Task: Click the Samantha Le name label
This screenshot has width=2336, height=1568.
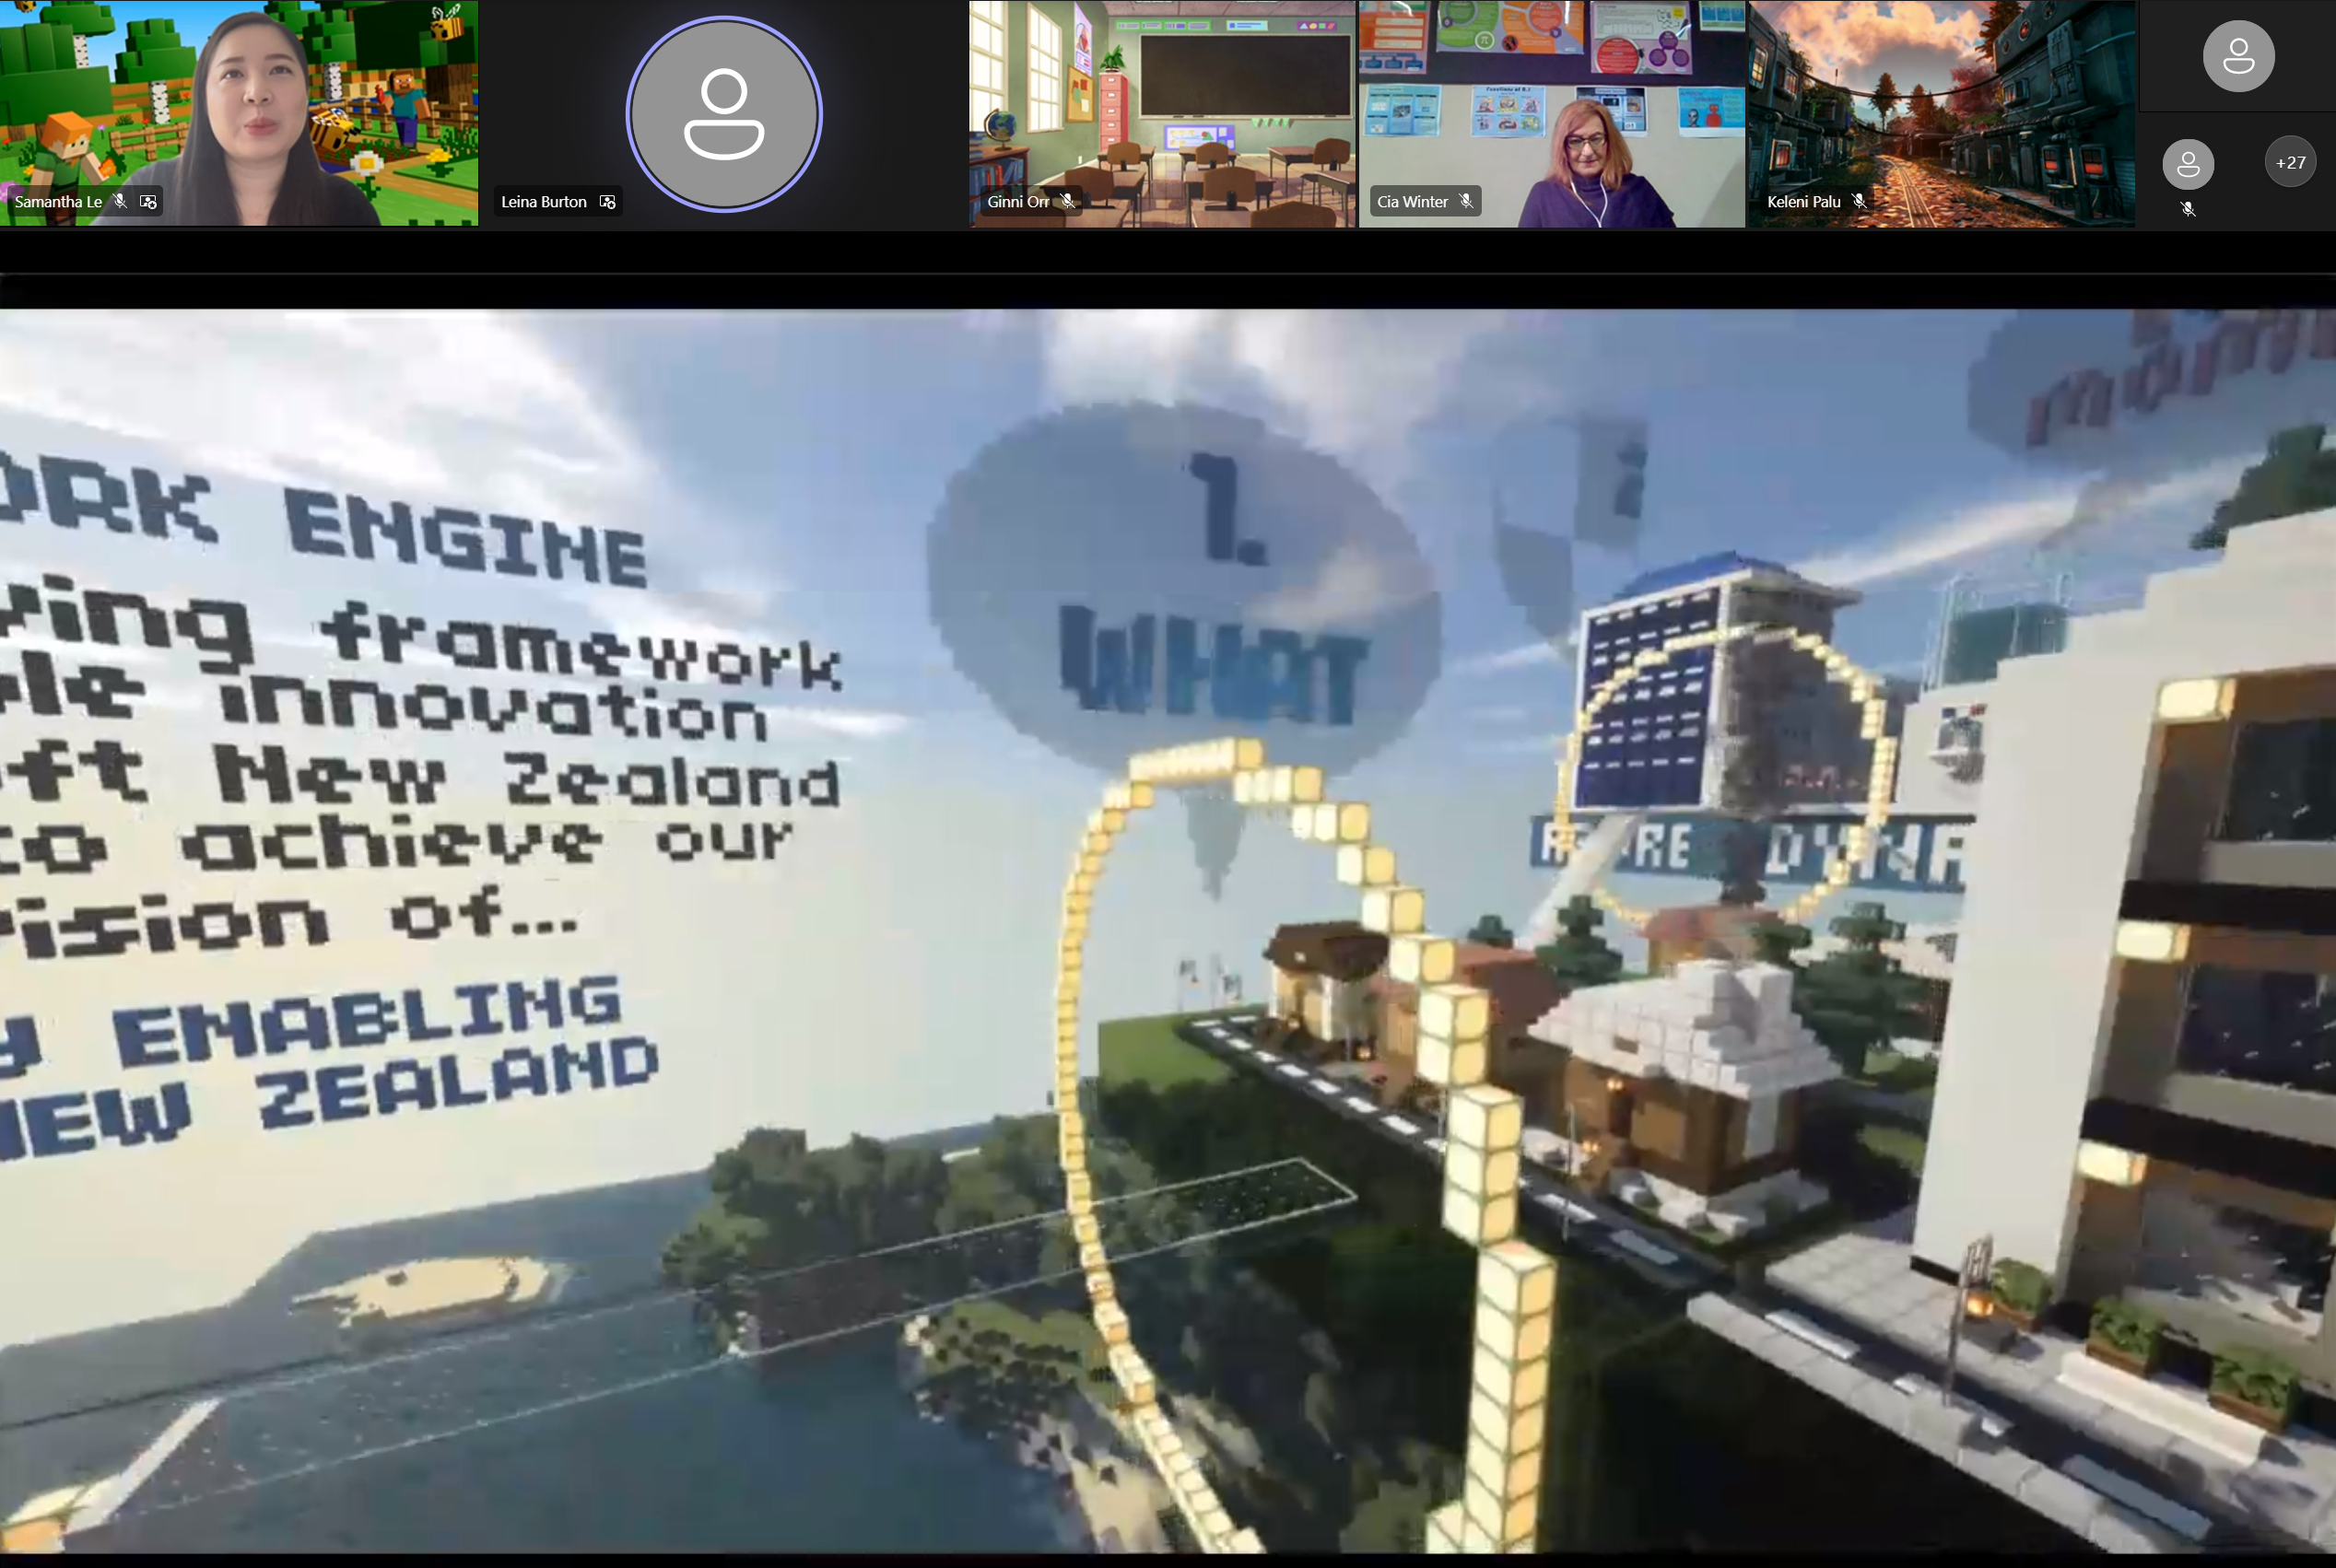Action: pyautogui.click(x=58, y=201)
